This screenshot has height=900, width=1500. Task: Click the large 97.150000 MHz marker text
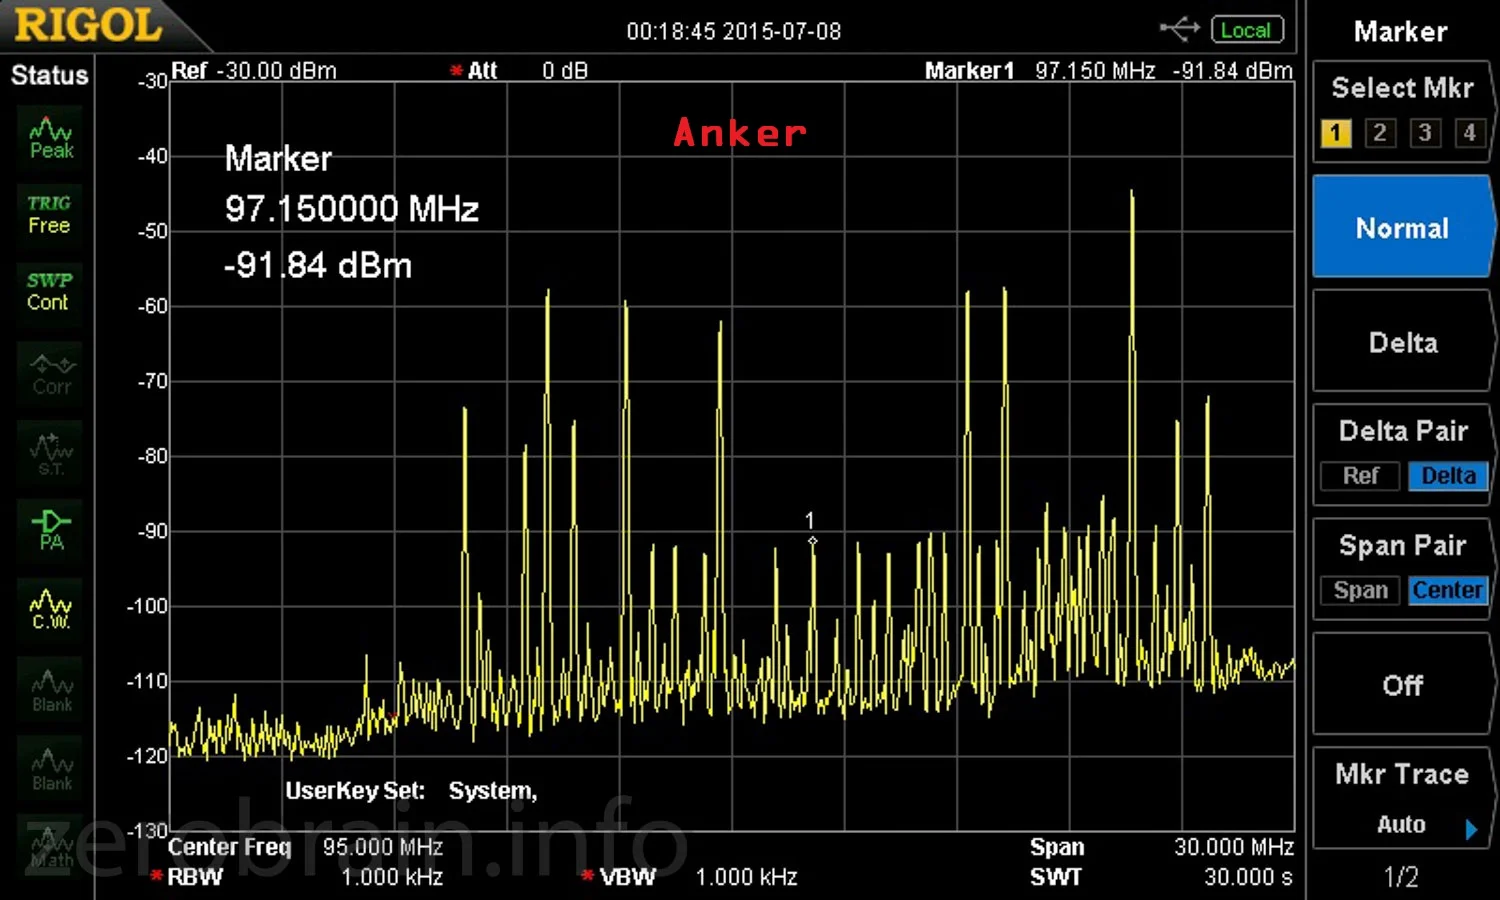click(x=352, y=209)
